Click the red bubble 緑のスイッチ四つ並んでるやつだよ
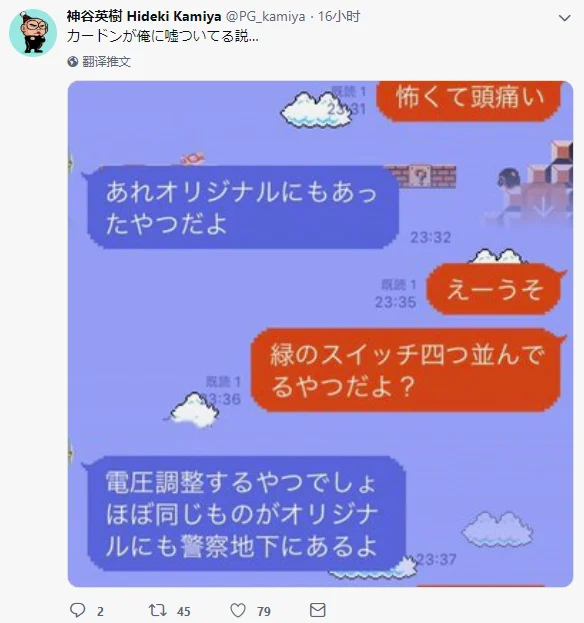The height and width of the screenshot is (623, 584). click(406, 370)
